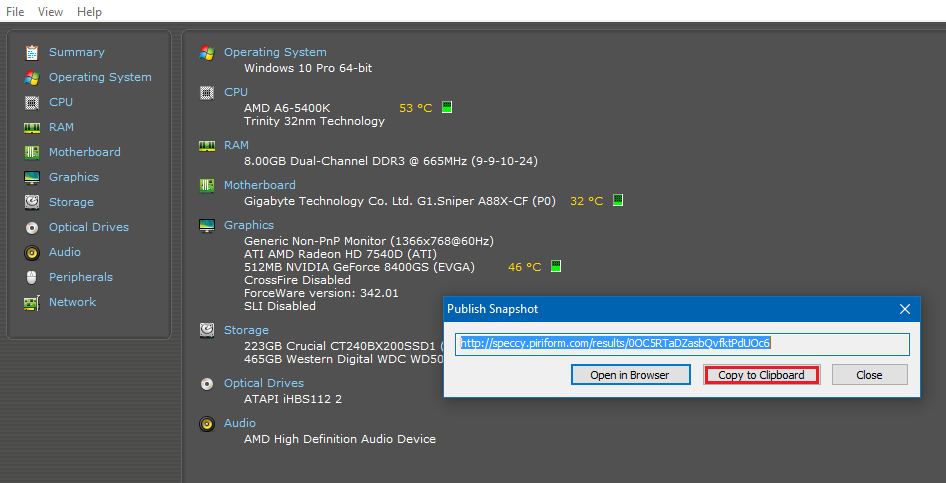This screenshot has height=483, width=946.
Task: Click the CPU temperature indicator icon
Action: 447,107
